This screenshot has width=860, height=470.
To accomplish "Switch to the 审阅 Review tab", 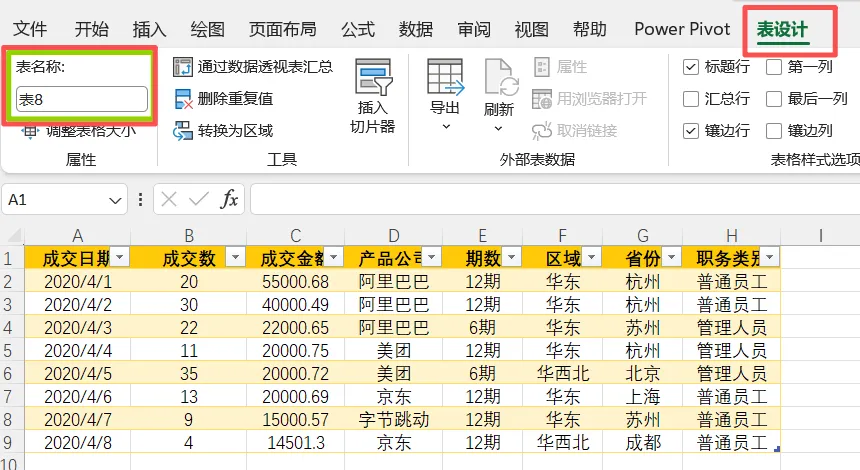I will 474,29.
